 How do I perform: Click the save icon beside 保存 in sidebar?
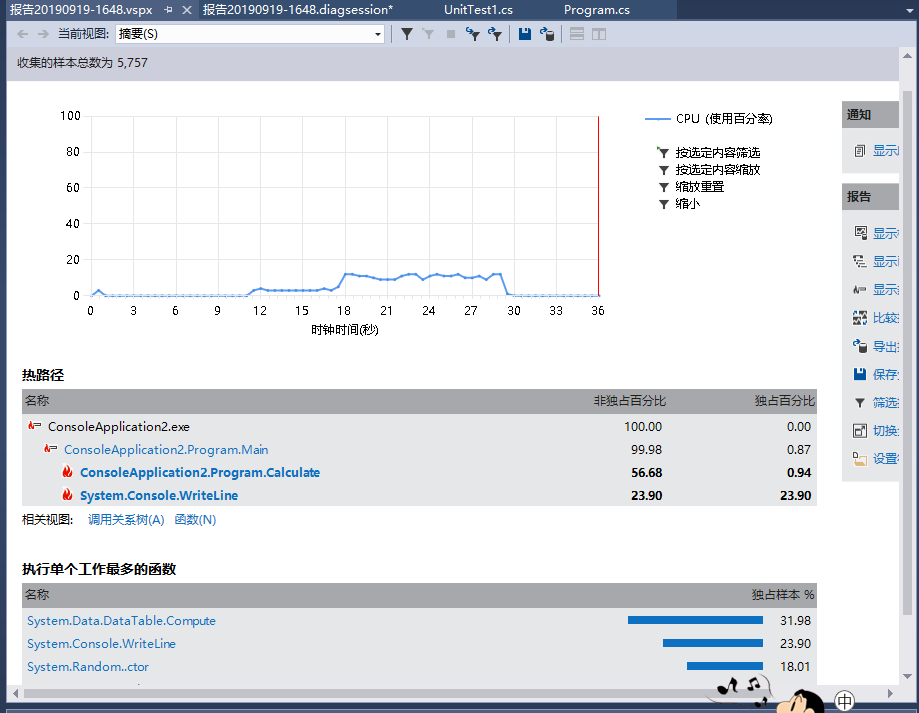[860, 374]
